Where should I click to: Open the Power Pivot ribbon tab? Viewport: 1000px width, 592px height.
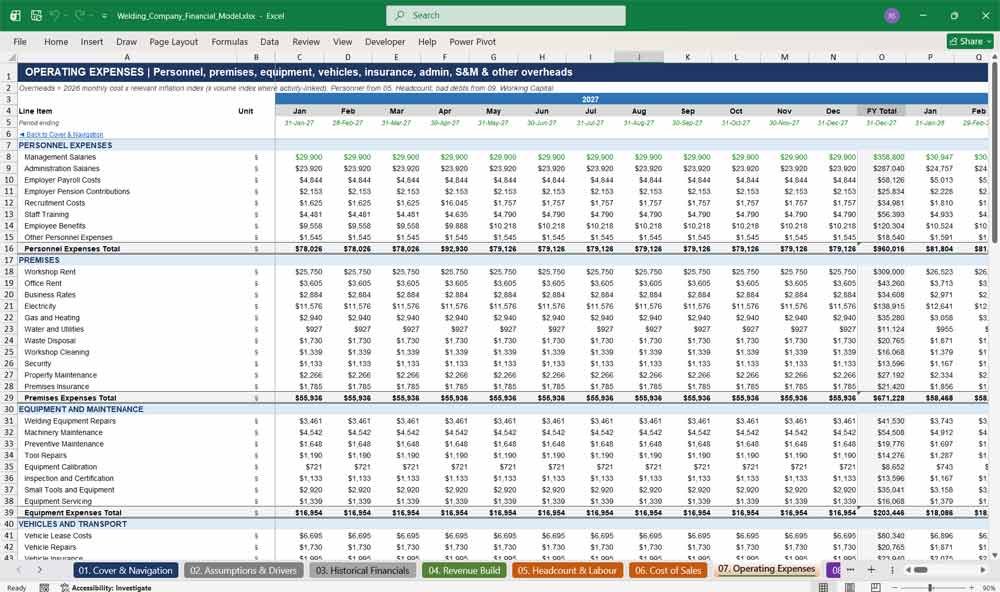point(473,41)
